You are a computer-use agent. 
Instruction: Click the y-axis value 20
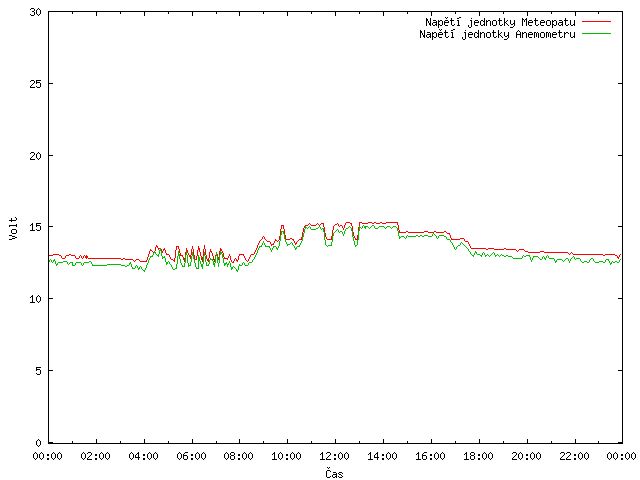[x=36, y=156]
